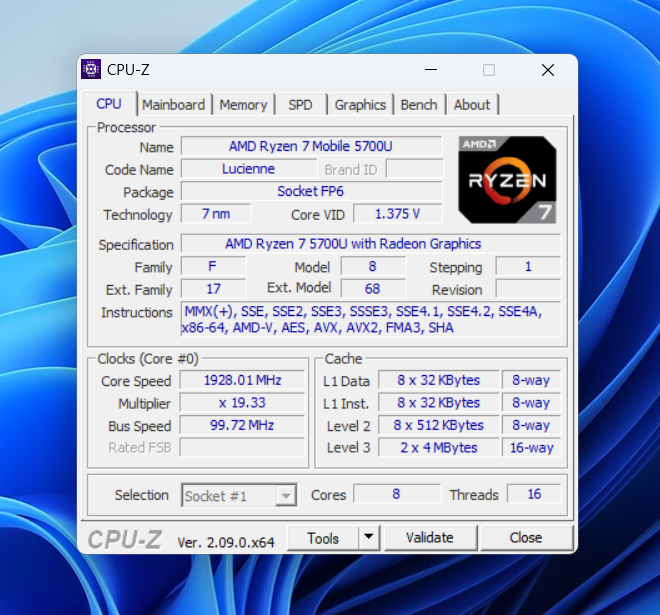Click the L1 Inst. size 8 x 32 KBytes
Screen dimensions: 660x615
(x=439, y=403)
